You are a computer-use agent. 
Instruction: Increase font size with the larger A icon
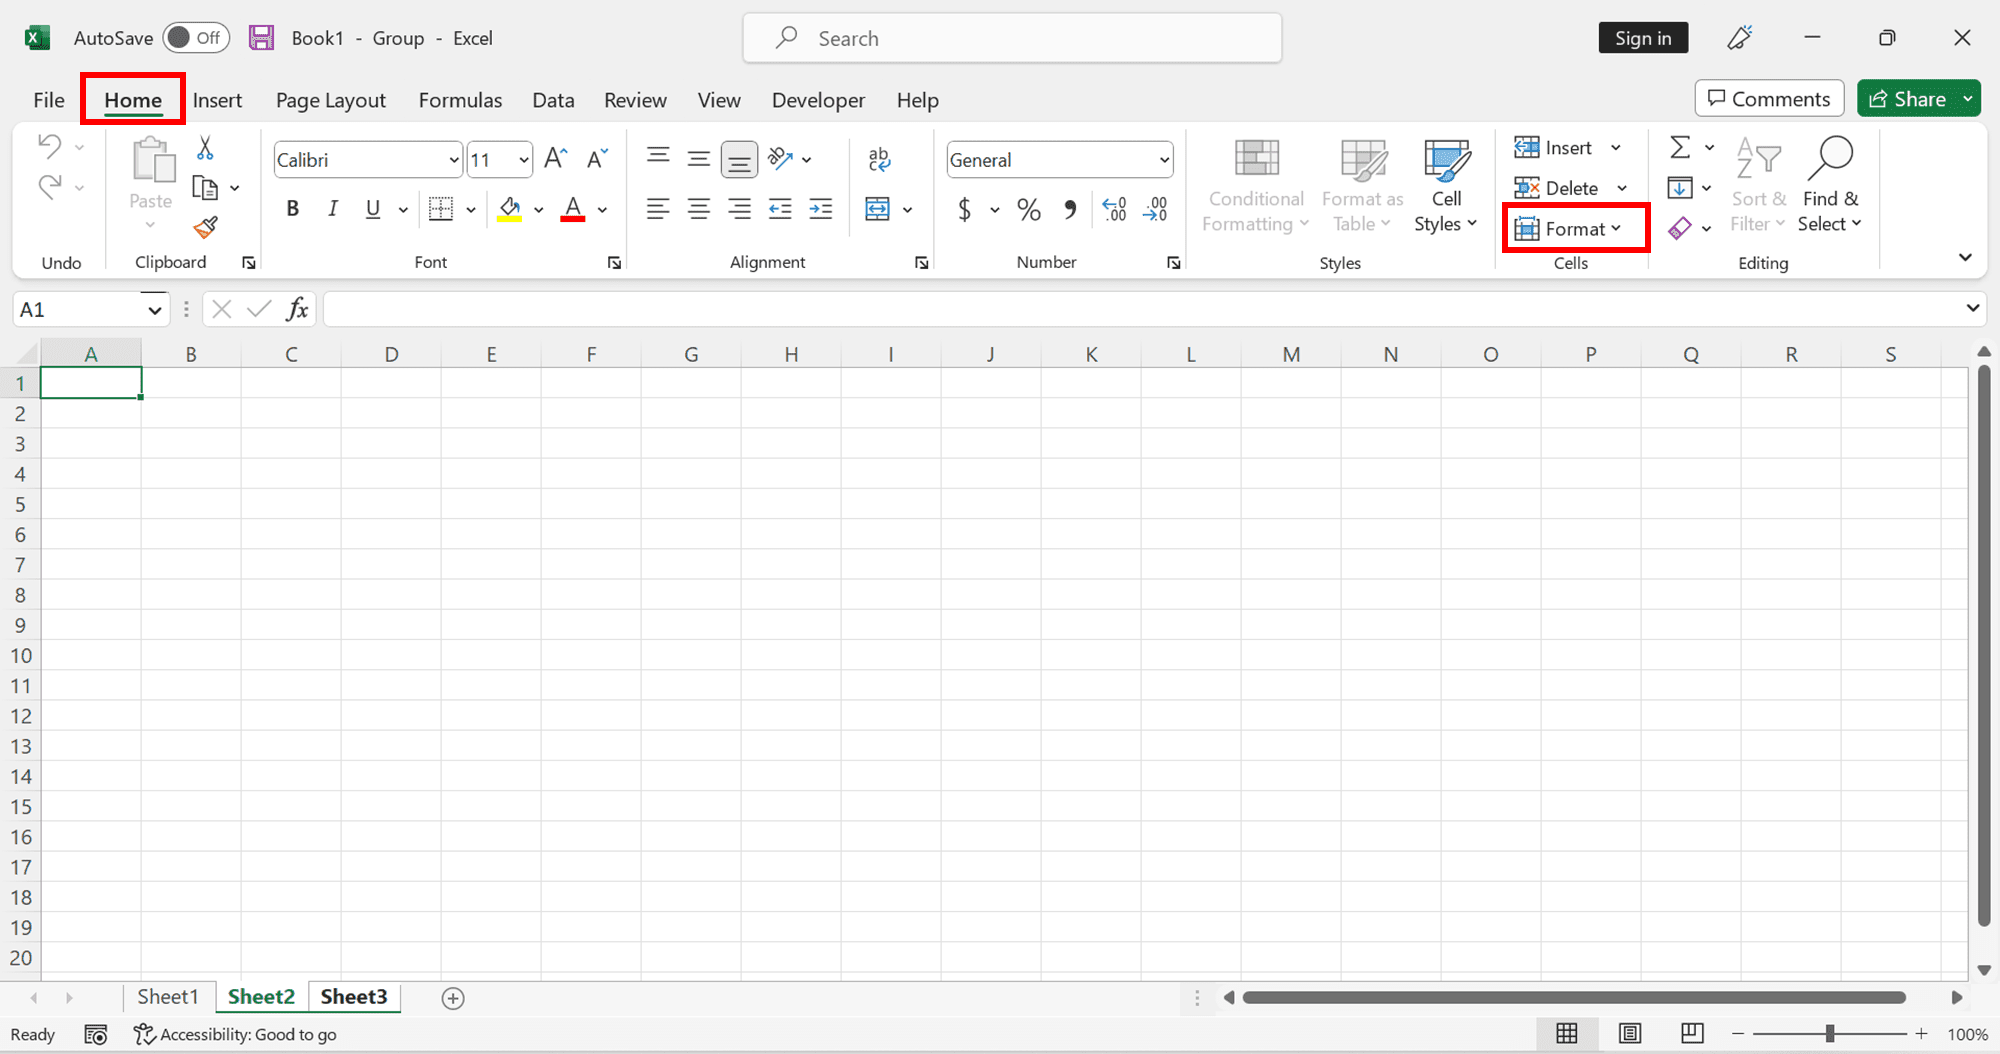pyautogui.click(x=556, y=158)
